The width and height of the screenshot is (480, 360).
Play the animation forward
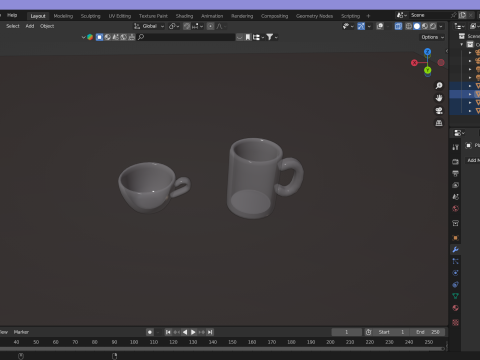(x=193, y=332)
